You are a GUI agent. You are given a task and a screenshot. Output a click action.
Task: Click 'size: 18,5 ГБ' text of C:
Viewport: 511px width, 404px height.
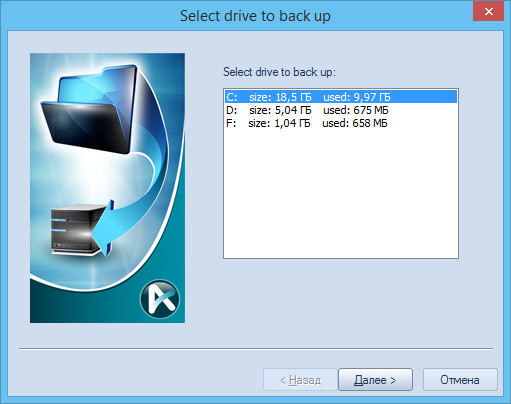coord(280,97)
